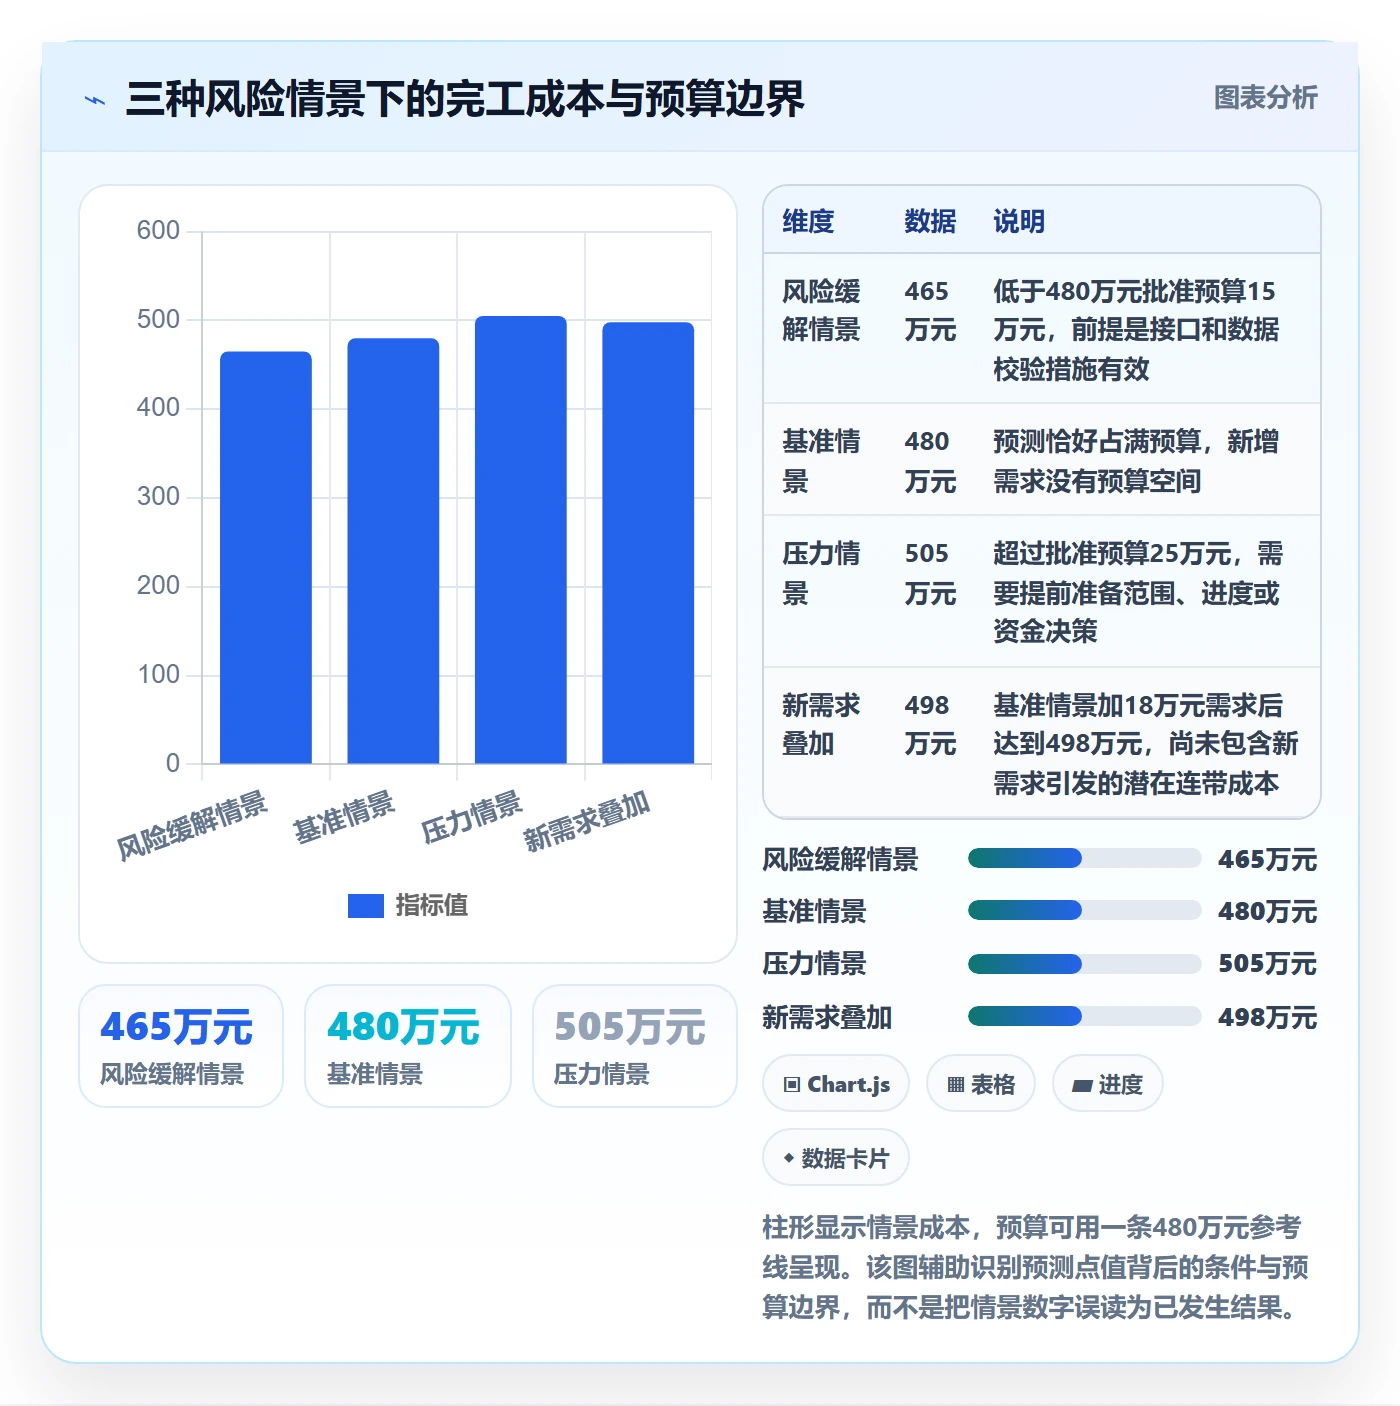Click the progress icon in 进度 chip
Viewport: 1400px width, 1406px height.
click(1082, 1086)
